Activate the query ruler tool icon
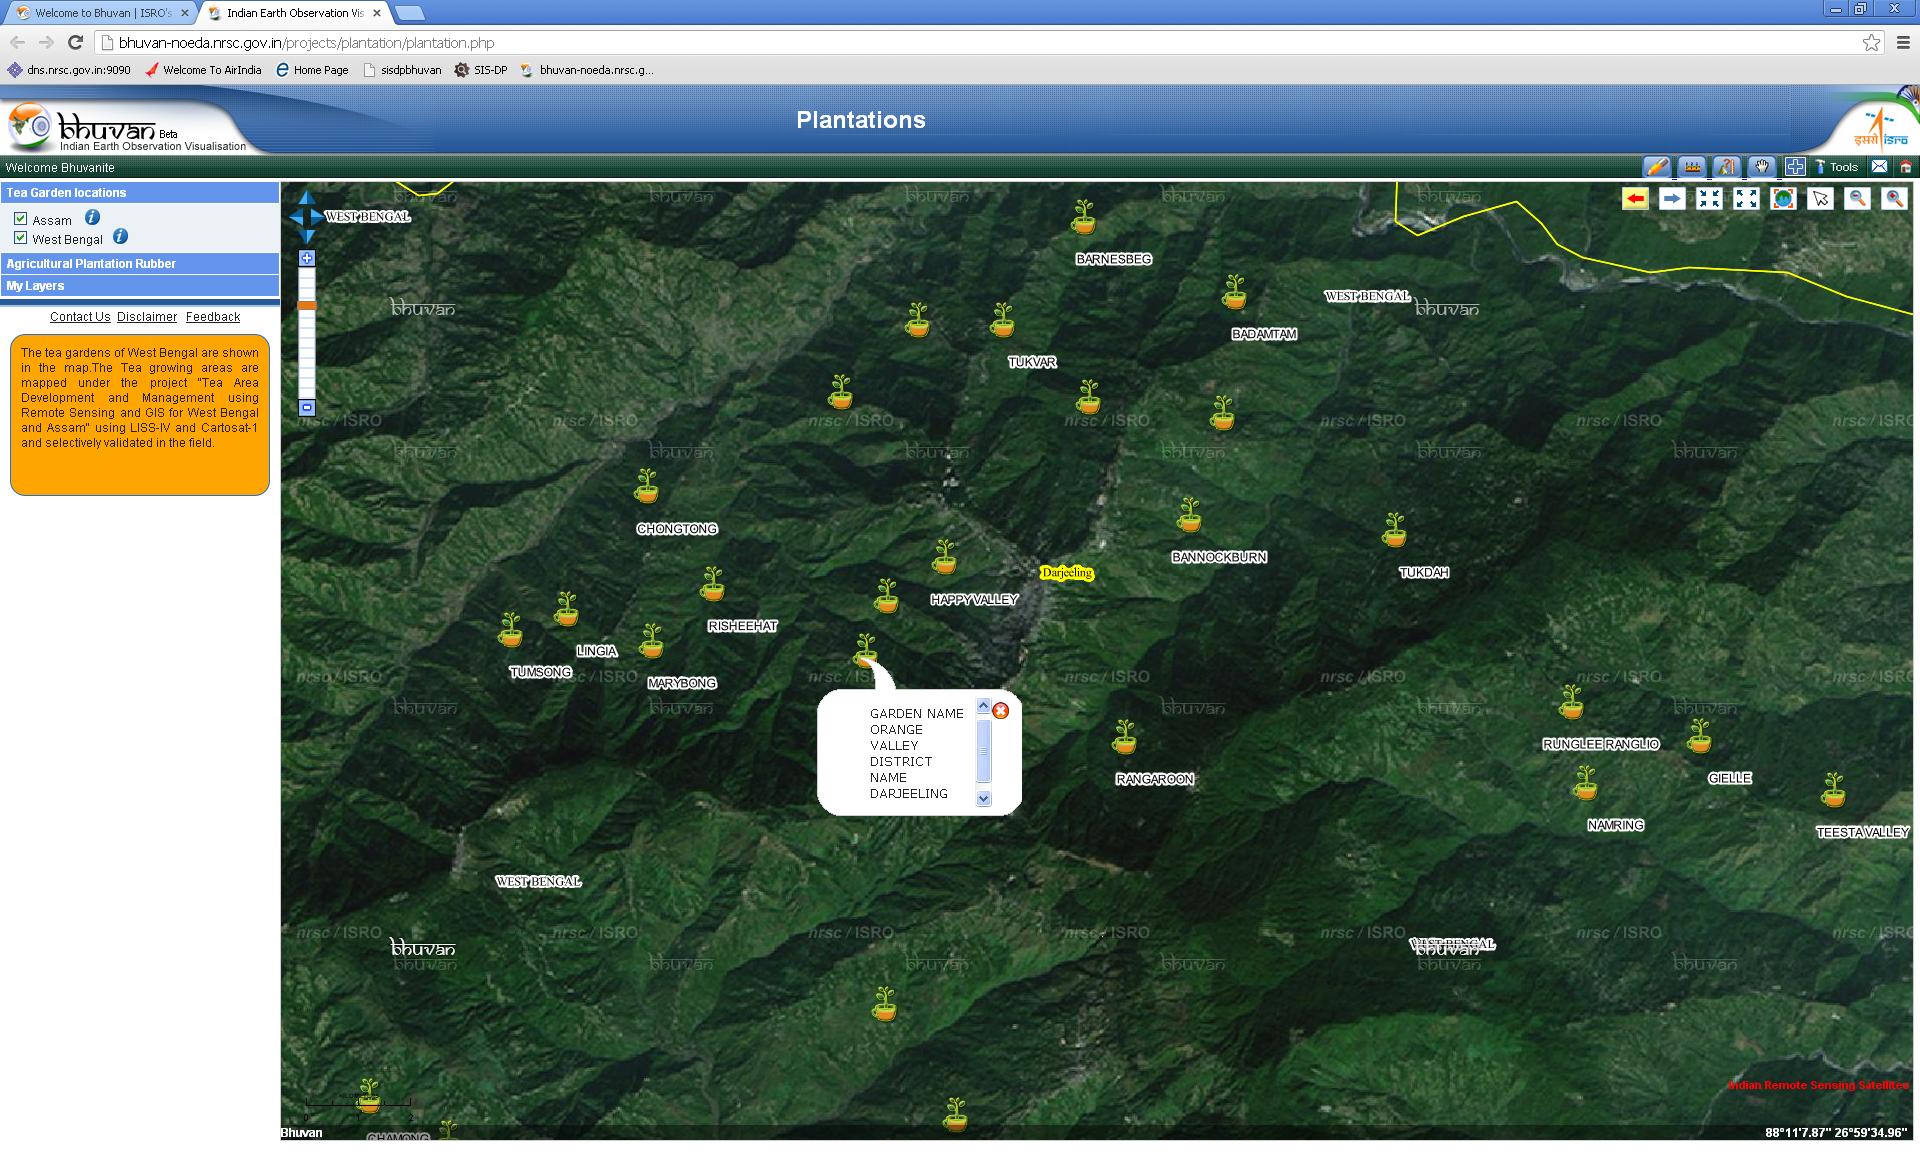Image resolution: width=1920 pixels, height=1170 pixels. (x=1726, y=167)
